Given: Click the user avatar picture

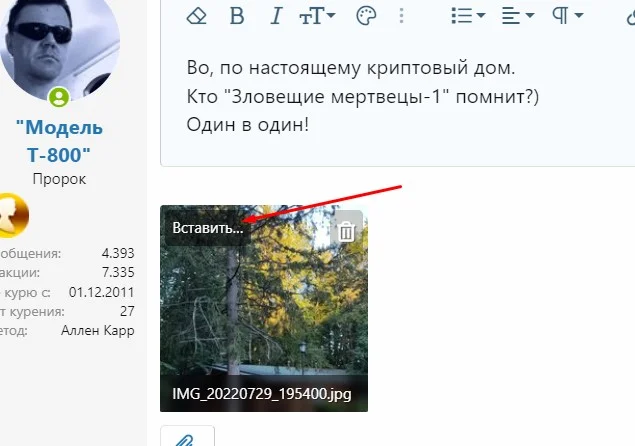Looking at the screenshot, I should pos(60,49).
